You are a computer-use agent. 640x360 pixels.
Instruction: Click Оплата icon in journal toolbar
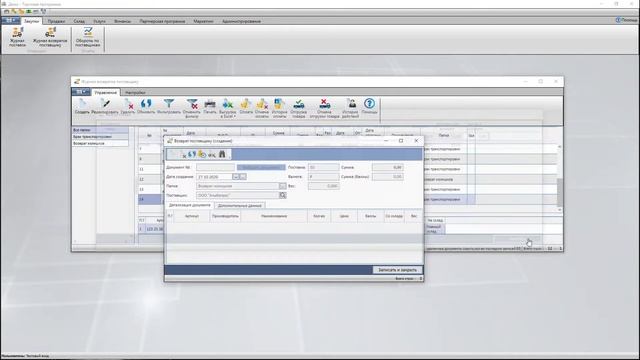pos(246,107)
